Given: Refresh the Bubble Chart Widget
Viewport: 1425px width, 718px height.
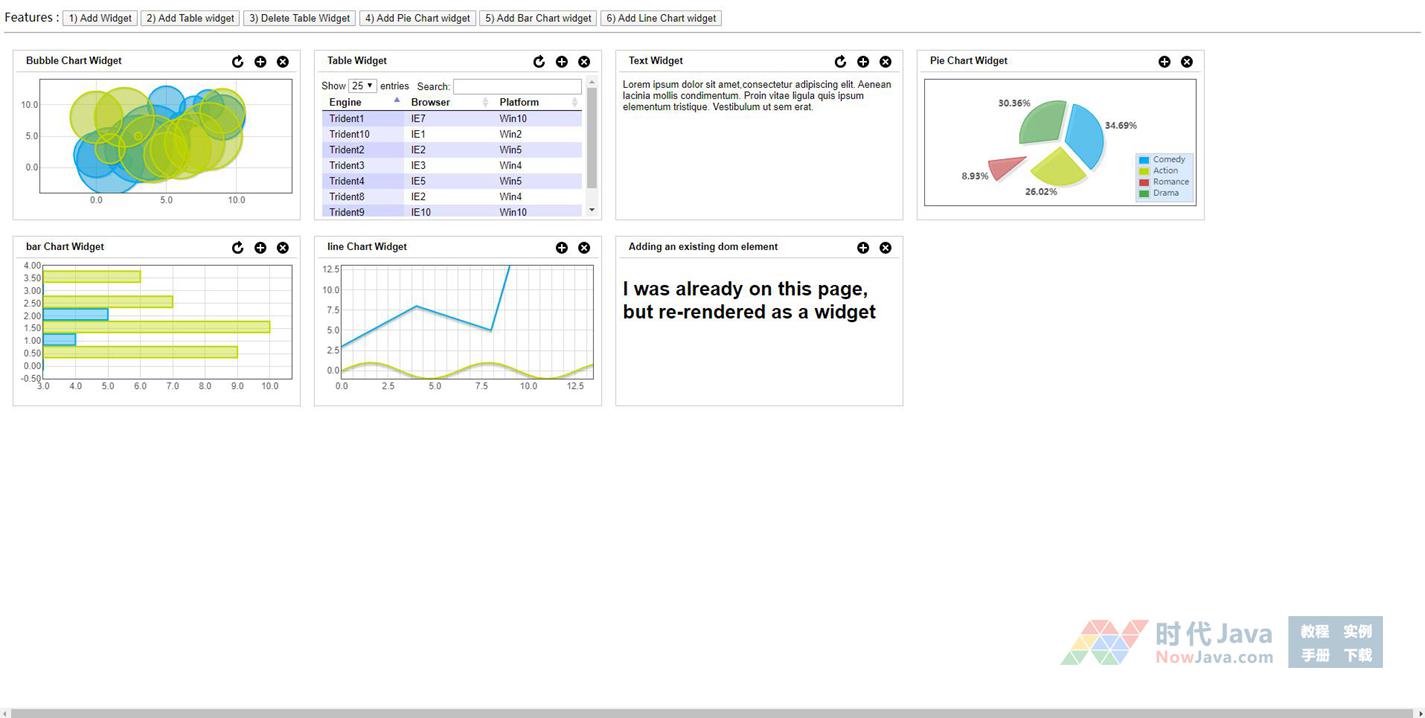Looking at the screenshot, I should 238,62.
